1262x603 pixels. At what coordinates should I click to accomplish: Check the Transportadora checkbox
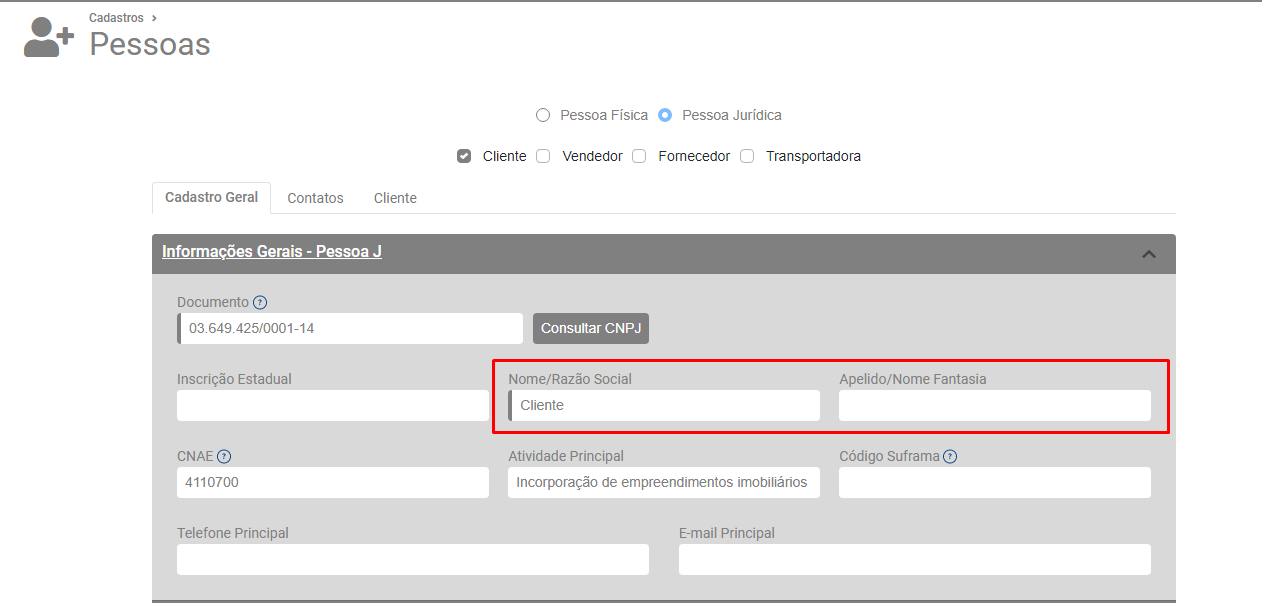747,156
